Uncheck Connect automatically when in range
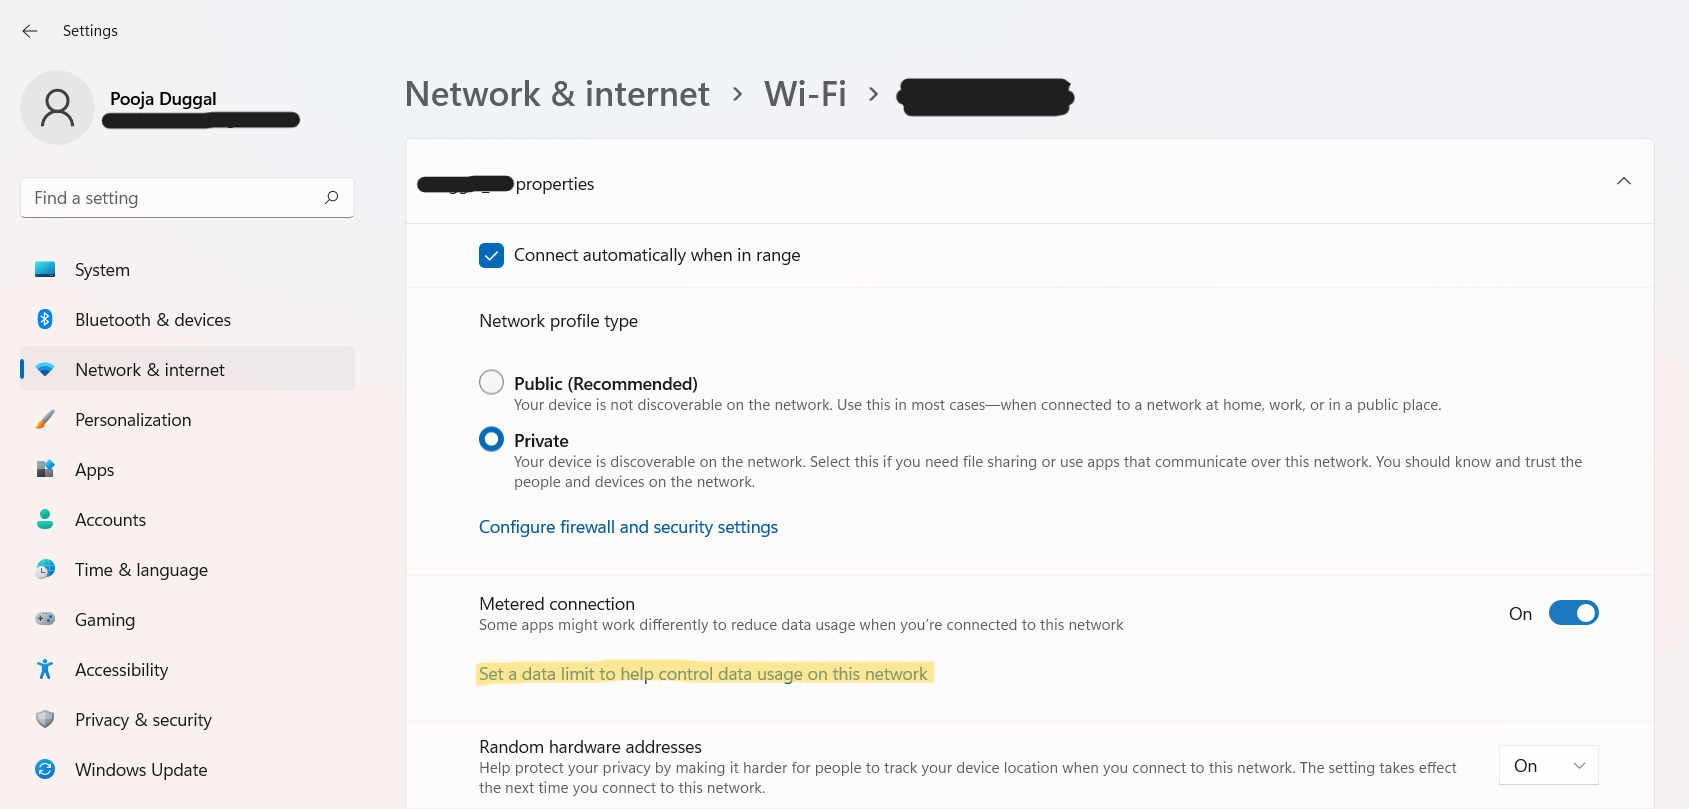The width and height of the screenshot is (1689, 809). (x=491, y=256)
